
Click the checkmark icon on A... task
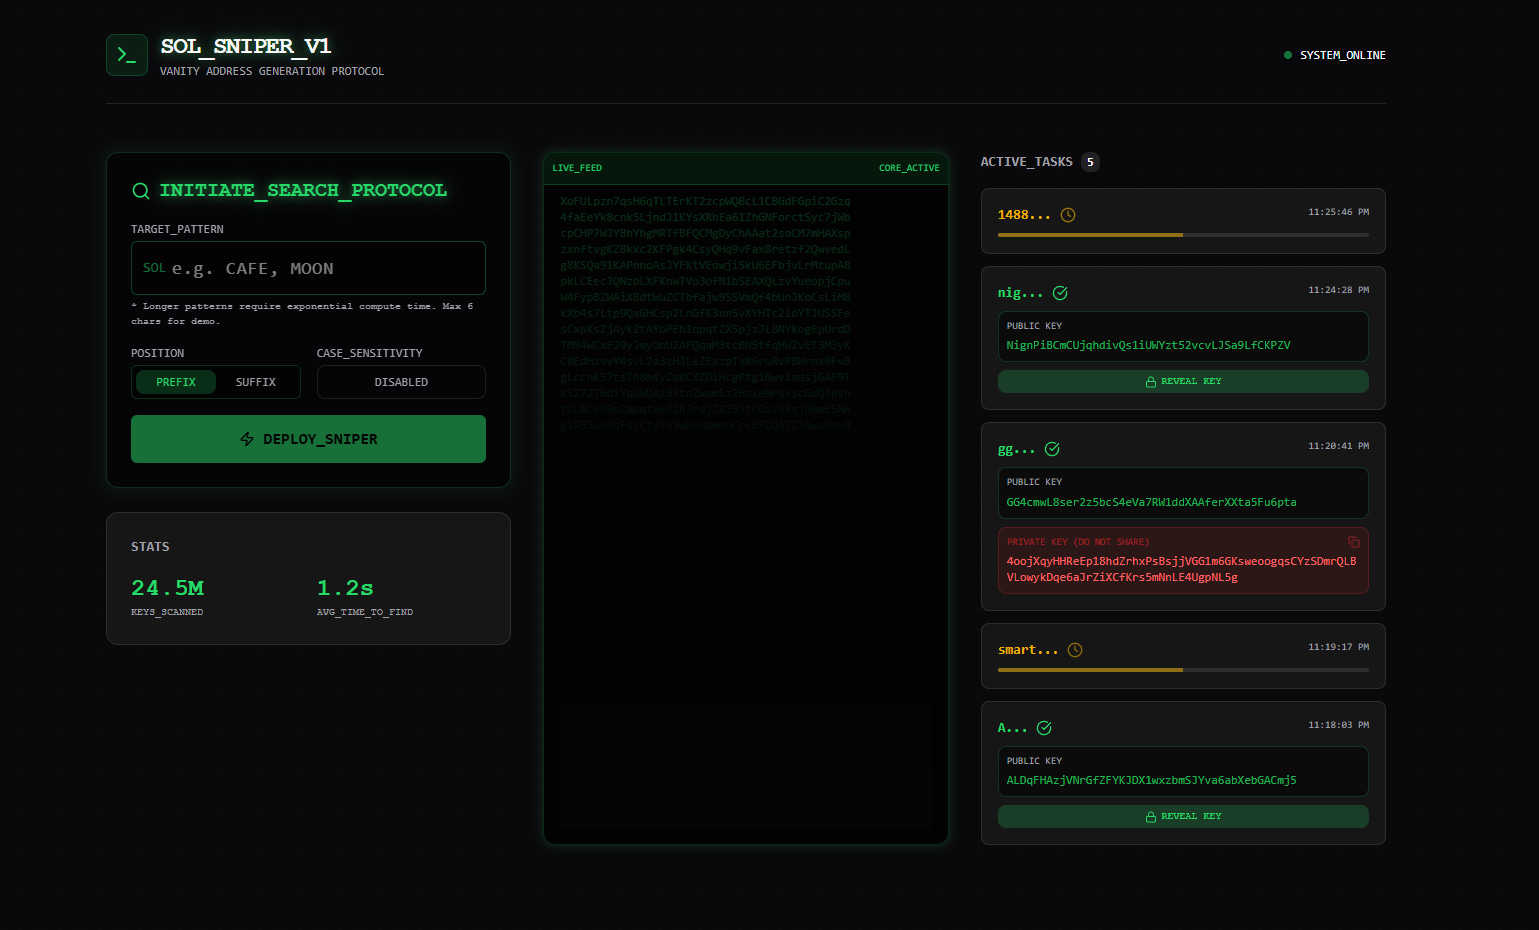pos(1044,728)
